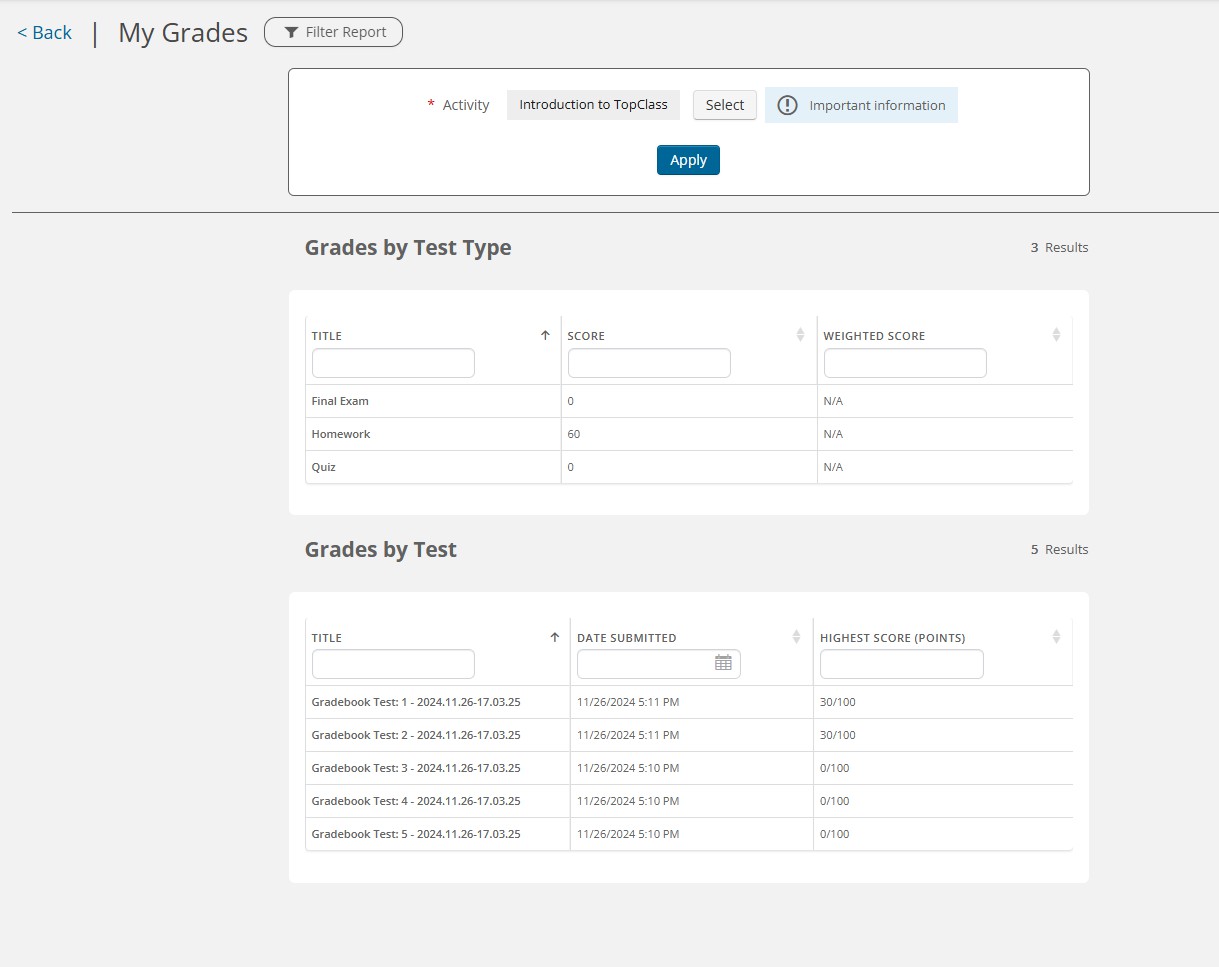Image resolution: width=1219 pixels, height=967 pixels.
Task: Open Gradebook Test: 4 row
Action: pyautogui.click(x=416, y=801)
